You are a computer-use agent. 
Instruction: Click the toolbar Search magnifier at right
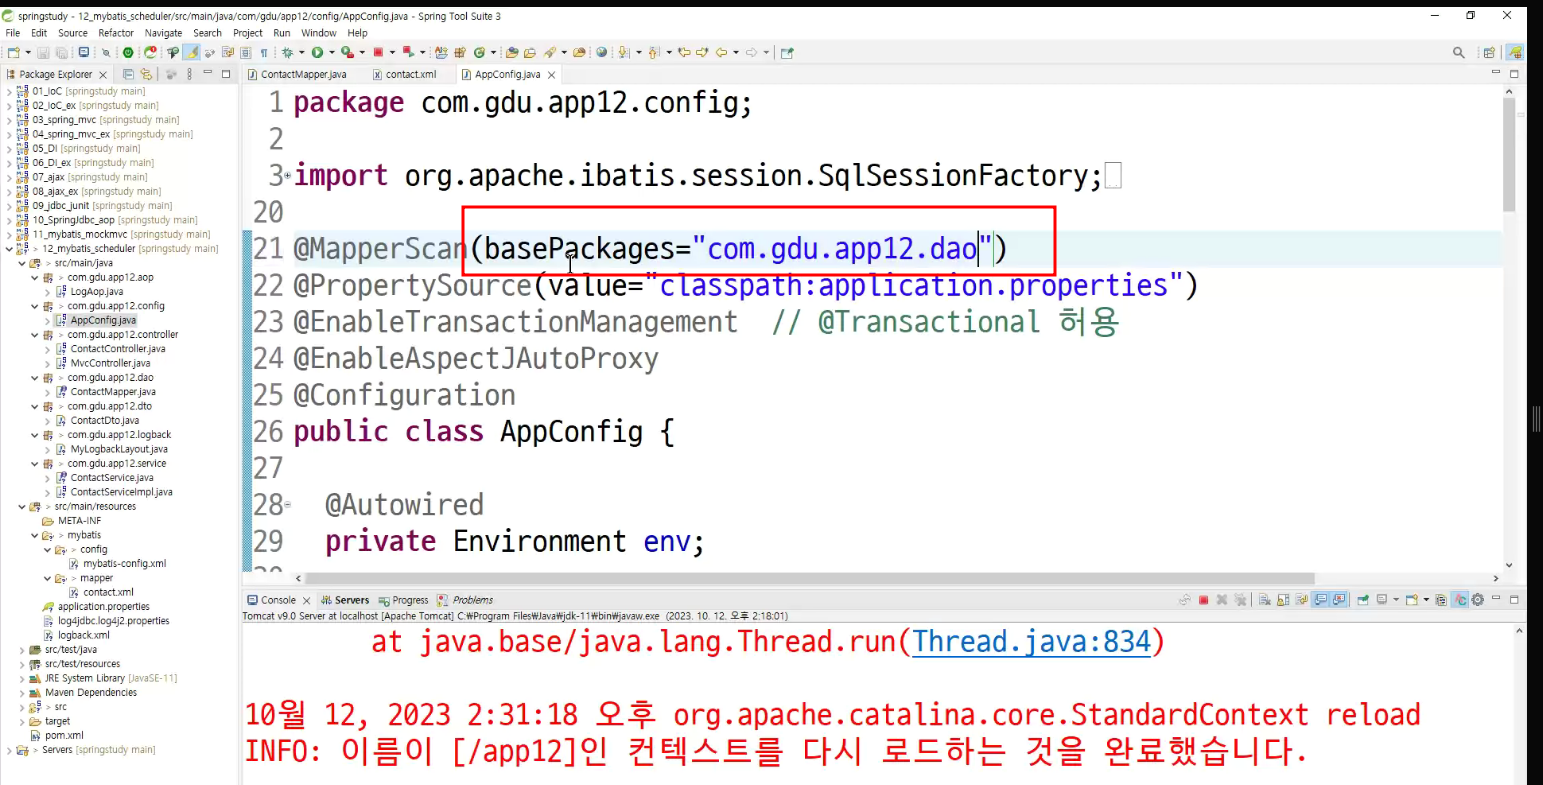[1459, 53]
